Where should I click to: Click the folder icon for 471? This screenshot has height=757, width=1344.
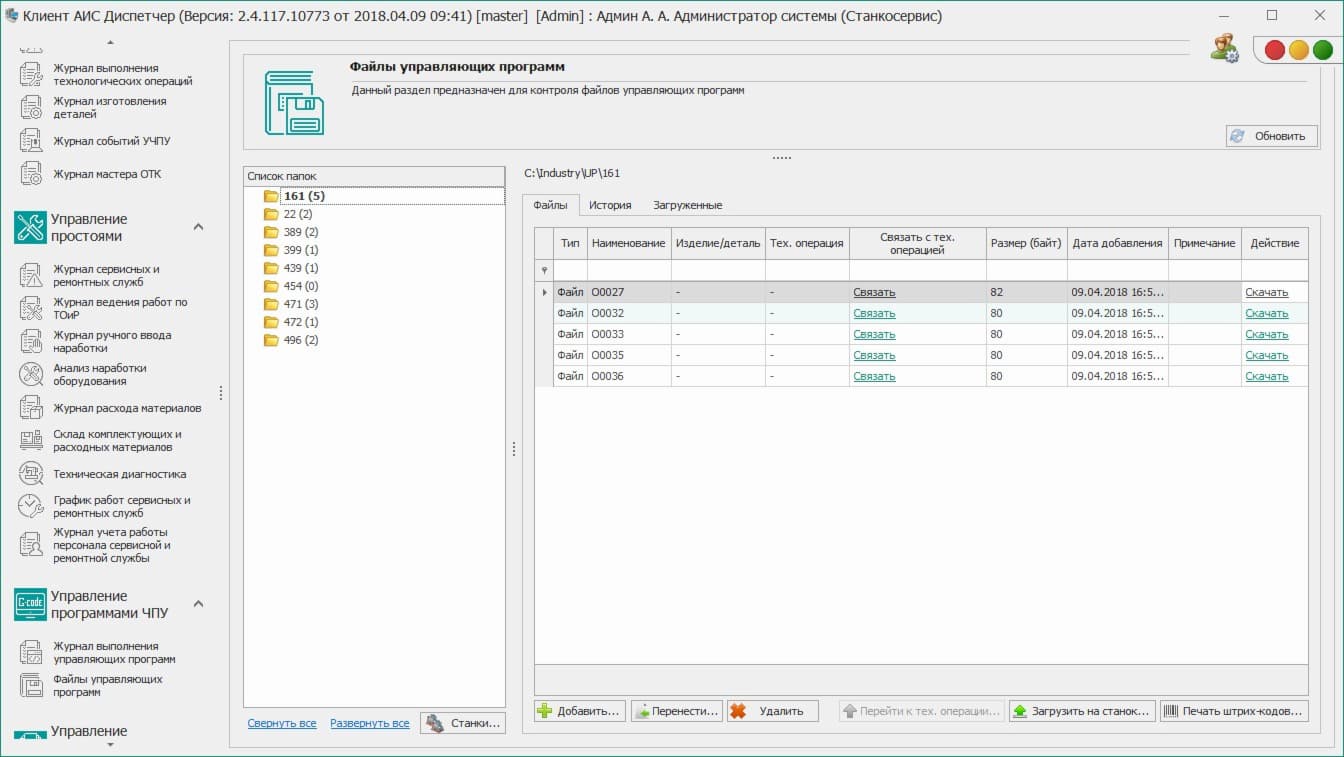click(271, 304)
